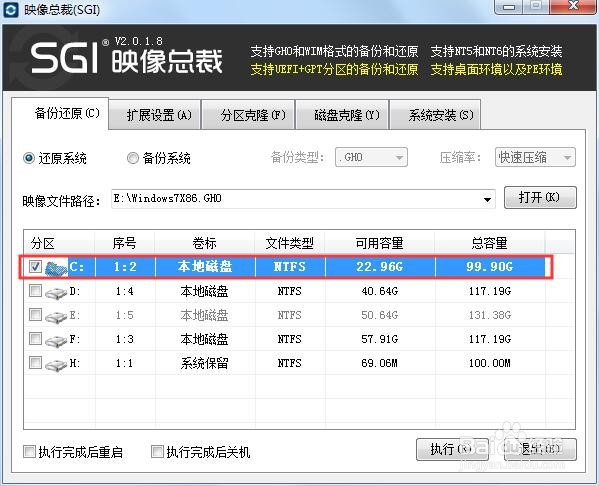Click the 退出 button
Viewport: 599px width, 486px height.
coord(540,449)
